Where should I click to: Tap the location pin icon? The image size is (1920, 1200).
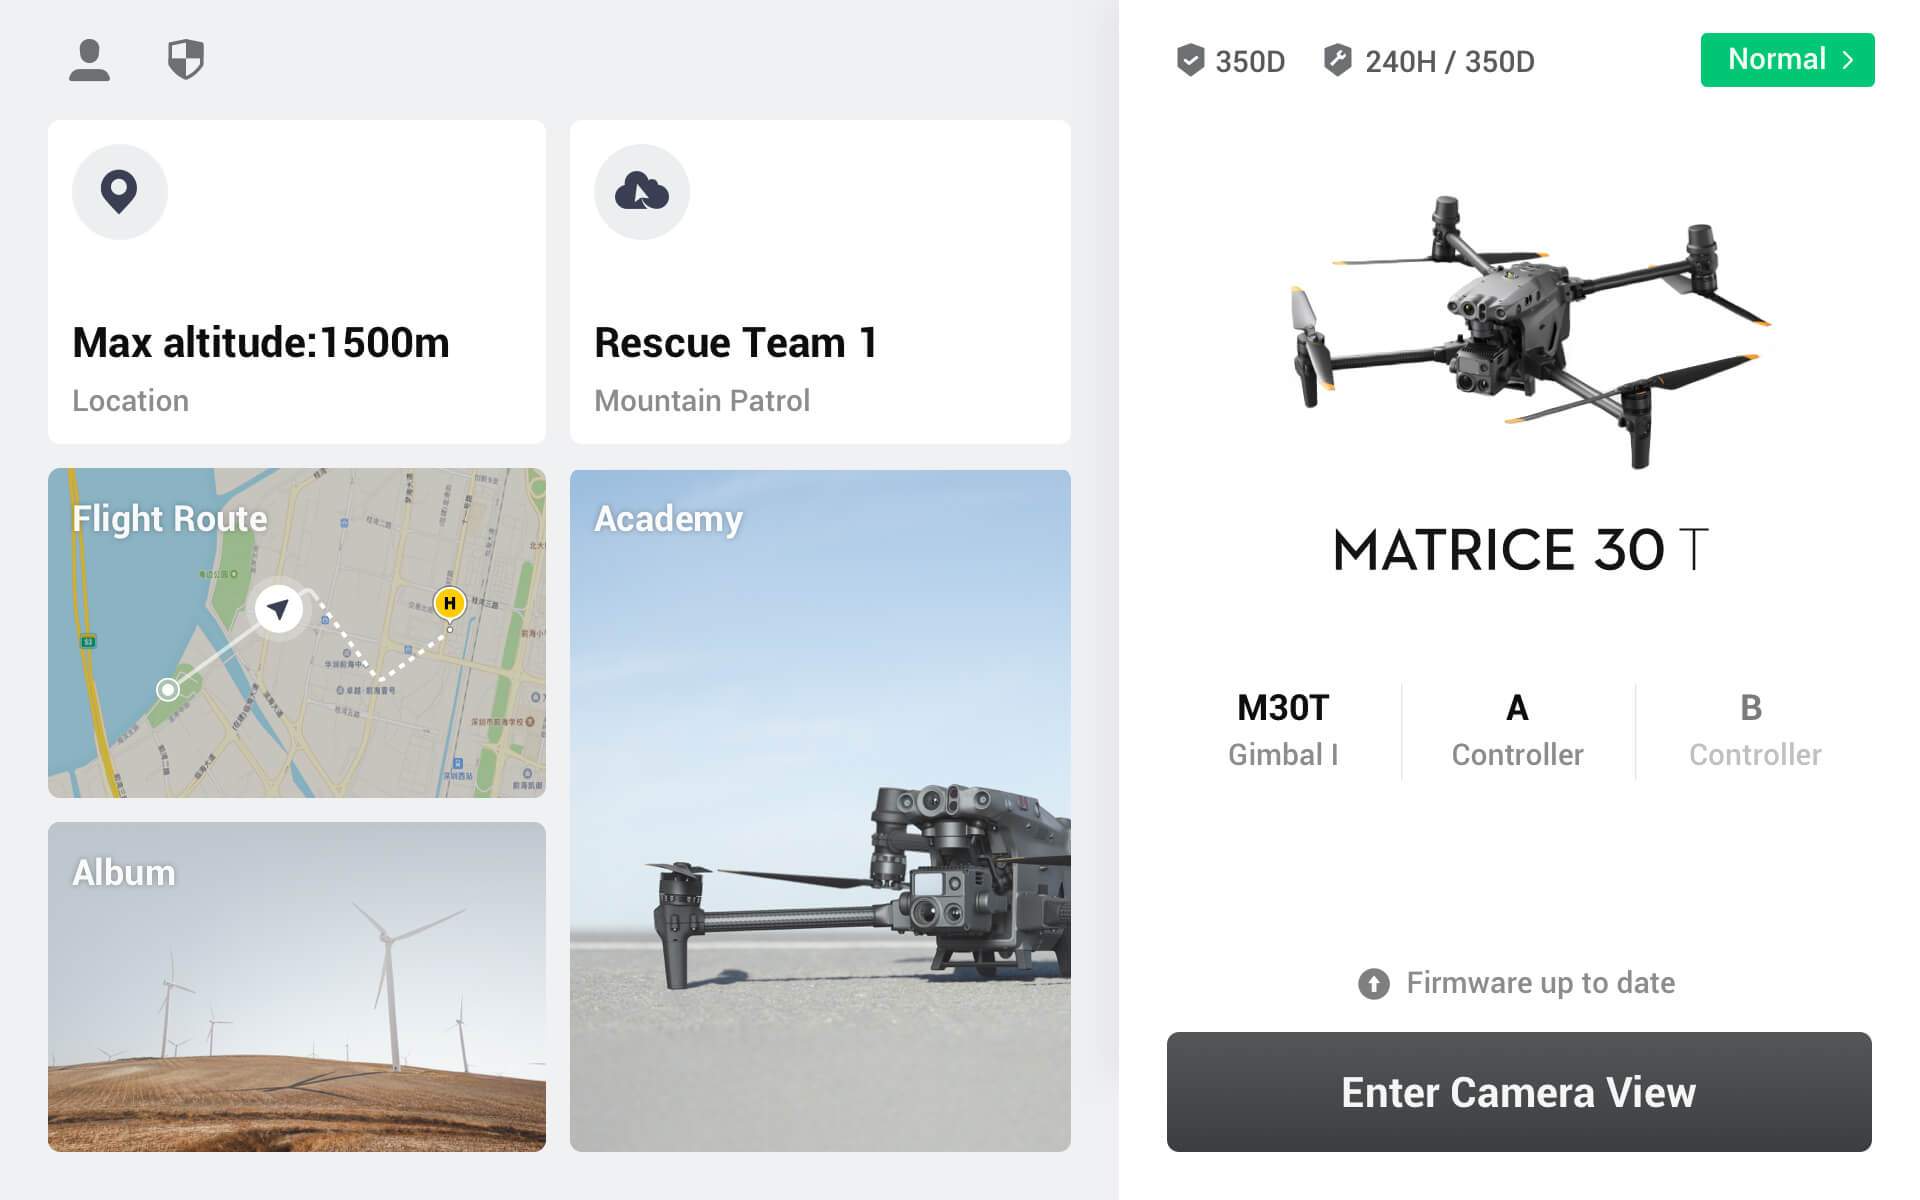(x=119, y=192)
